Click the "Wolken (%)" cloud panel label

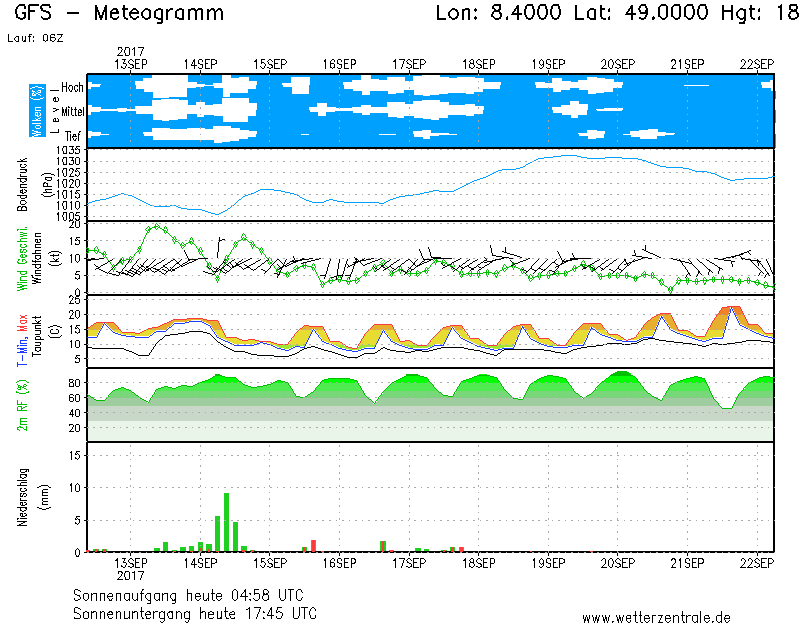(x=37, y=111)
